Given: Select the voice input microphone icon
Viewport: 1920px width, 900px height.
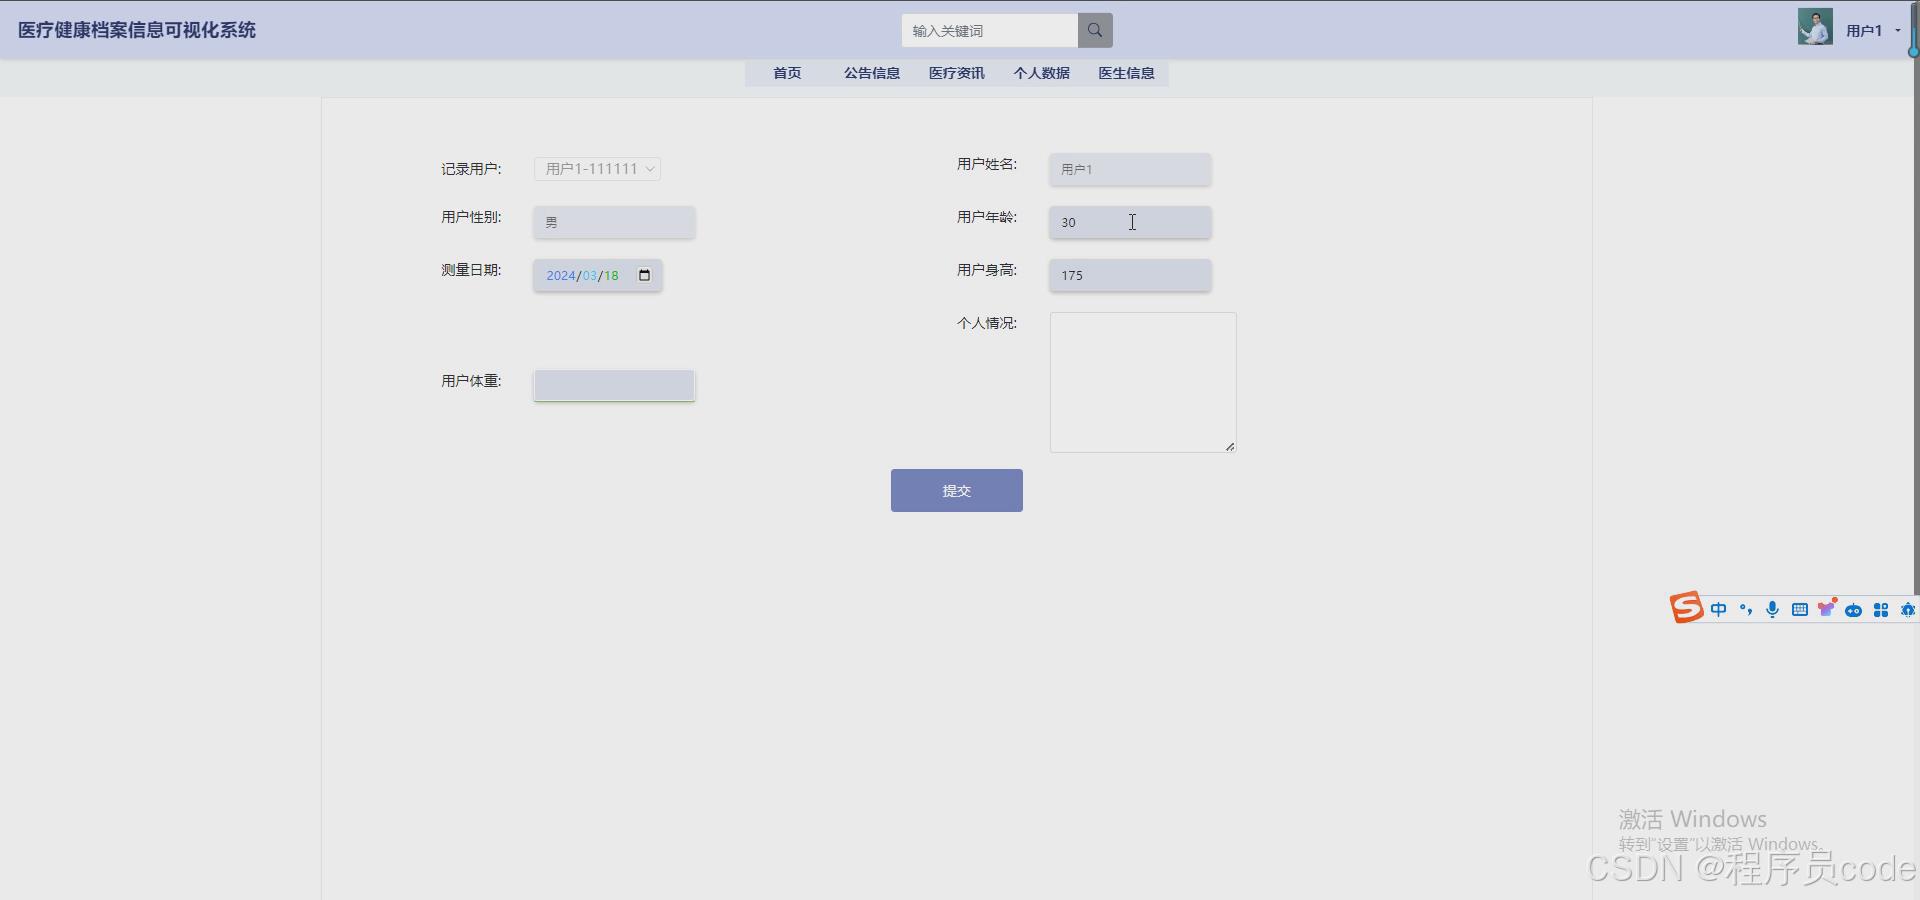Looking at the screenshot, I should (x=1772, y=609).
